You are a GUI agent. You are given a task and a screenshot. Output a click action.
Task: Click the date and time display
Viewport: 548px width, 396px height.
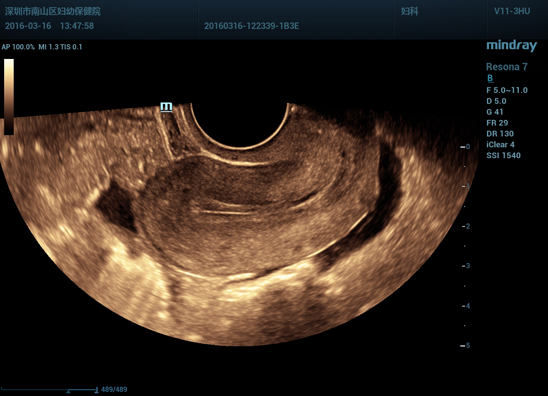(49, 26)
